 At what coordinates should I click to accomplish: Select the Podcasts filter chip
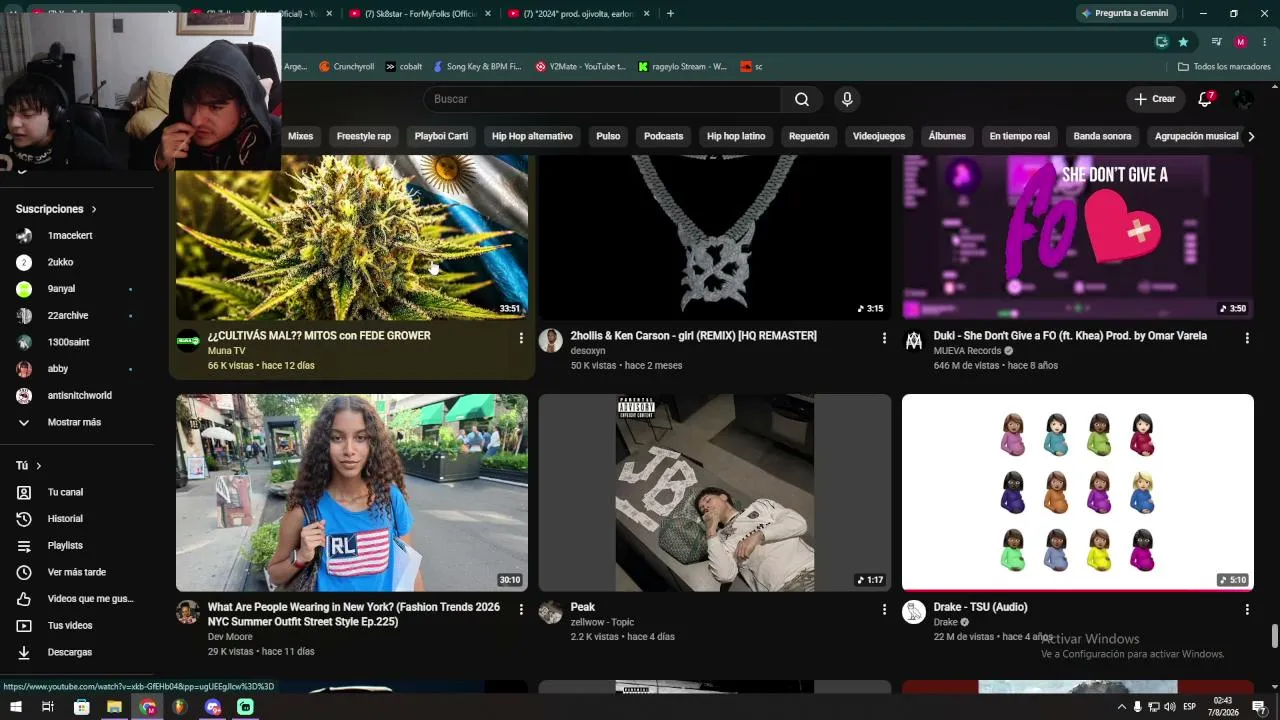(x=664, y=136)
